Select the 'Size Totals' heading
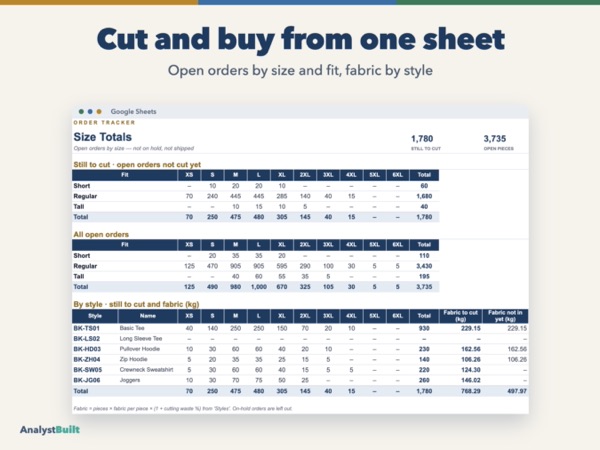The width and height of the screenshot is (600, 450). [x=103, y=137]
